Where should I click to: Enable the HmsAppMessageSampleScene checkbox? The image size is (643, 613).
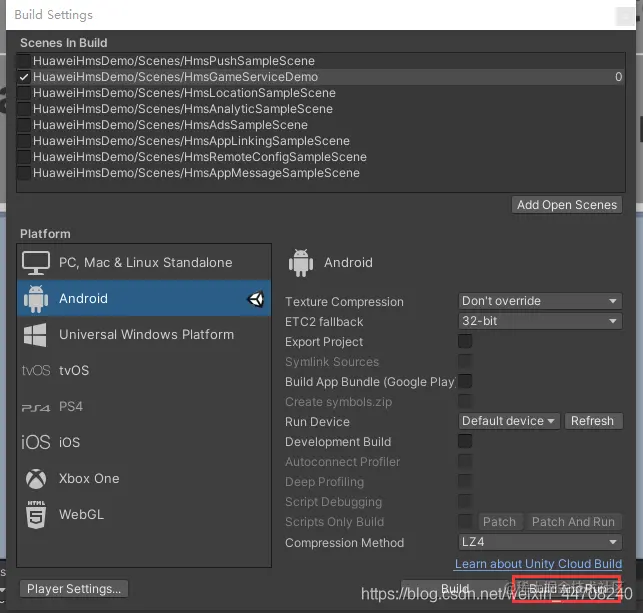[x=24, y=173]
